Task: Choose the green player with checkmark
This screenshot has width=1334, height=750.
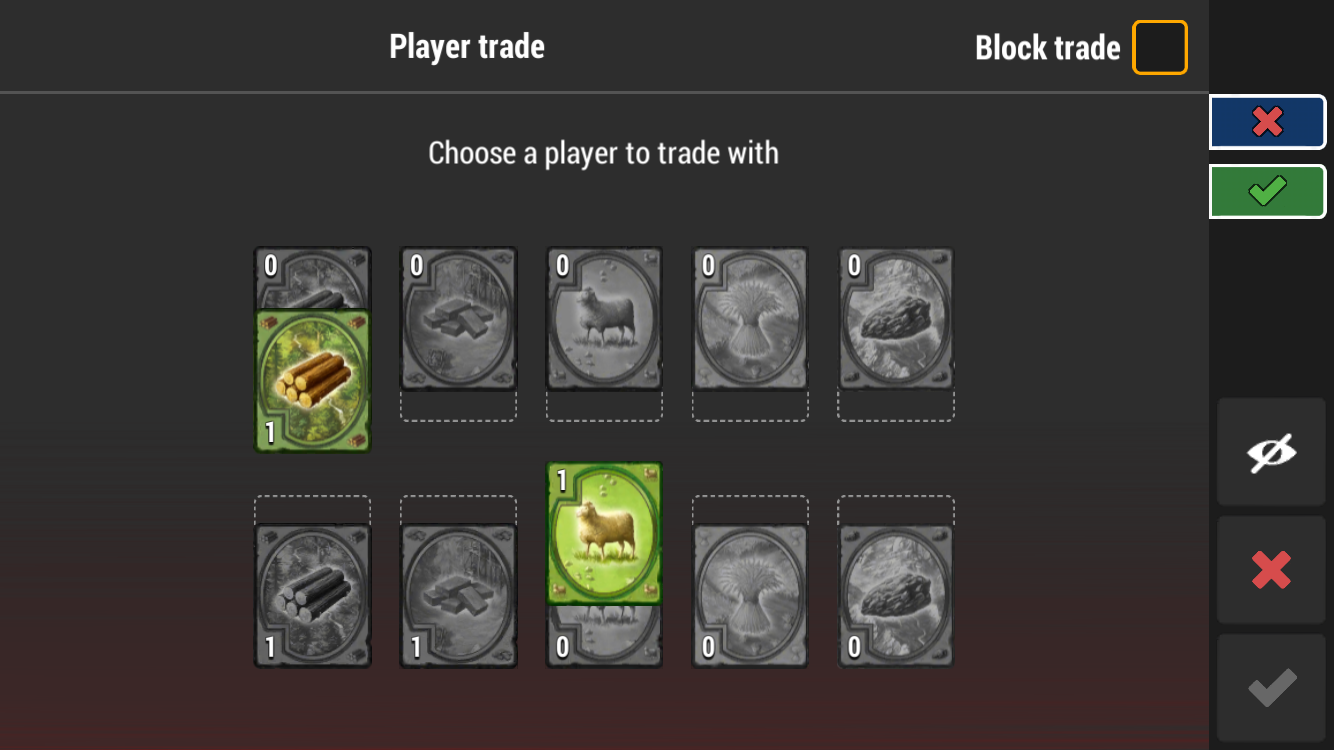Action: (x=1267, y=191)
